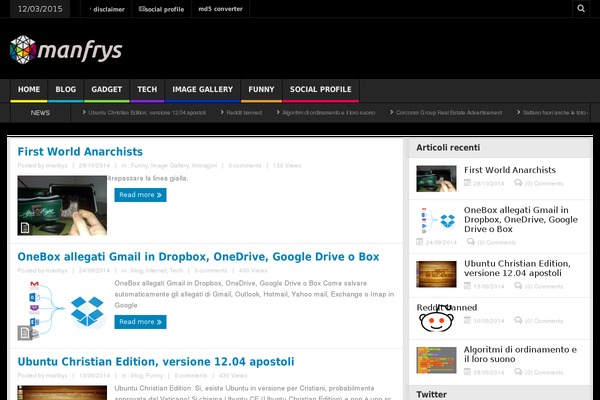Open sidebar link OneBox allegati Gmail in Dropbox
600x400 pixels.
tap(521, 220)
